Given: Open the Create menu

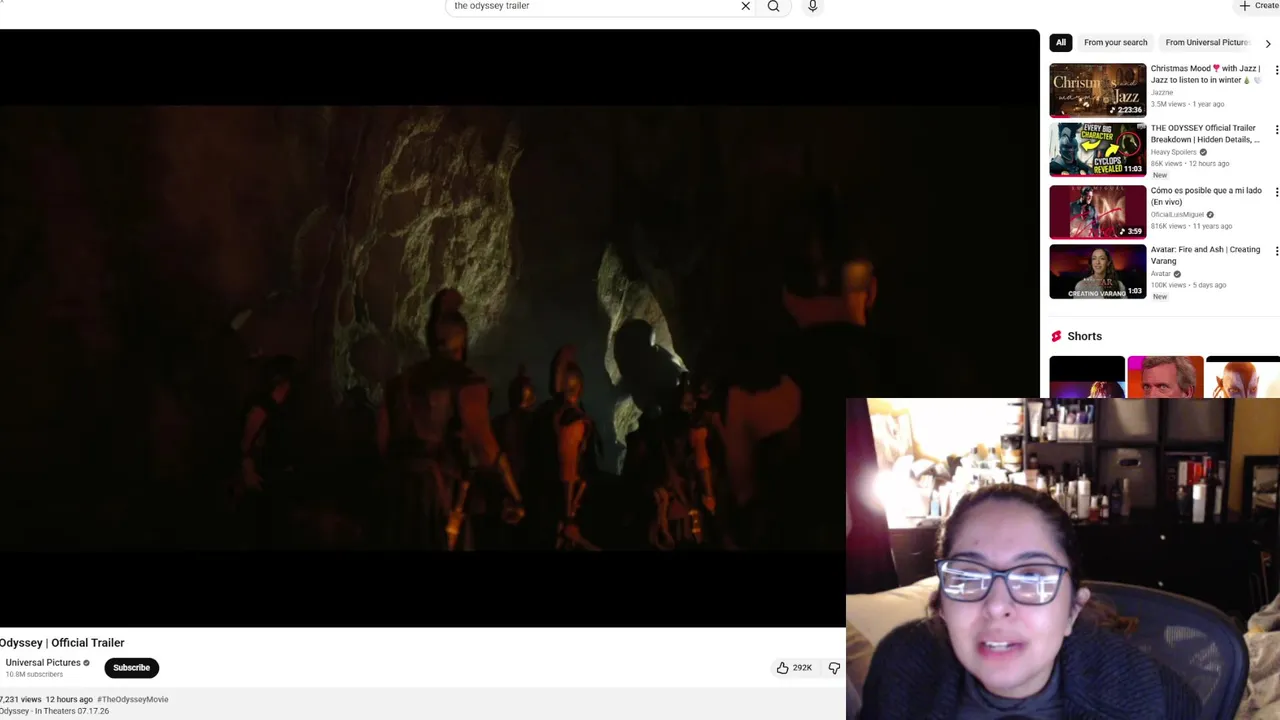Looking at the screenshot, I should (x=1258, y=6).
